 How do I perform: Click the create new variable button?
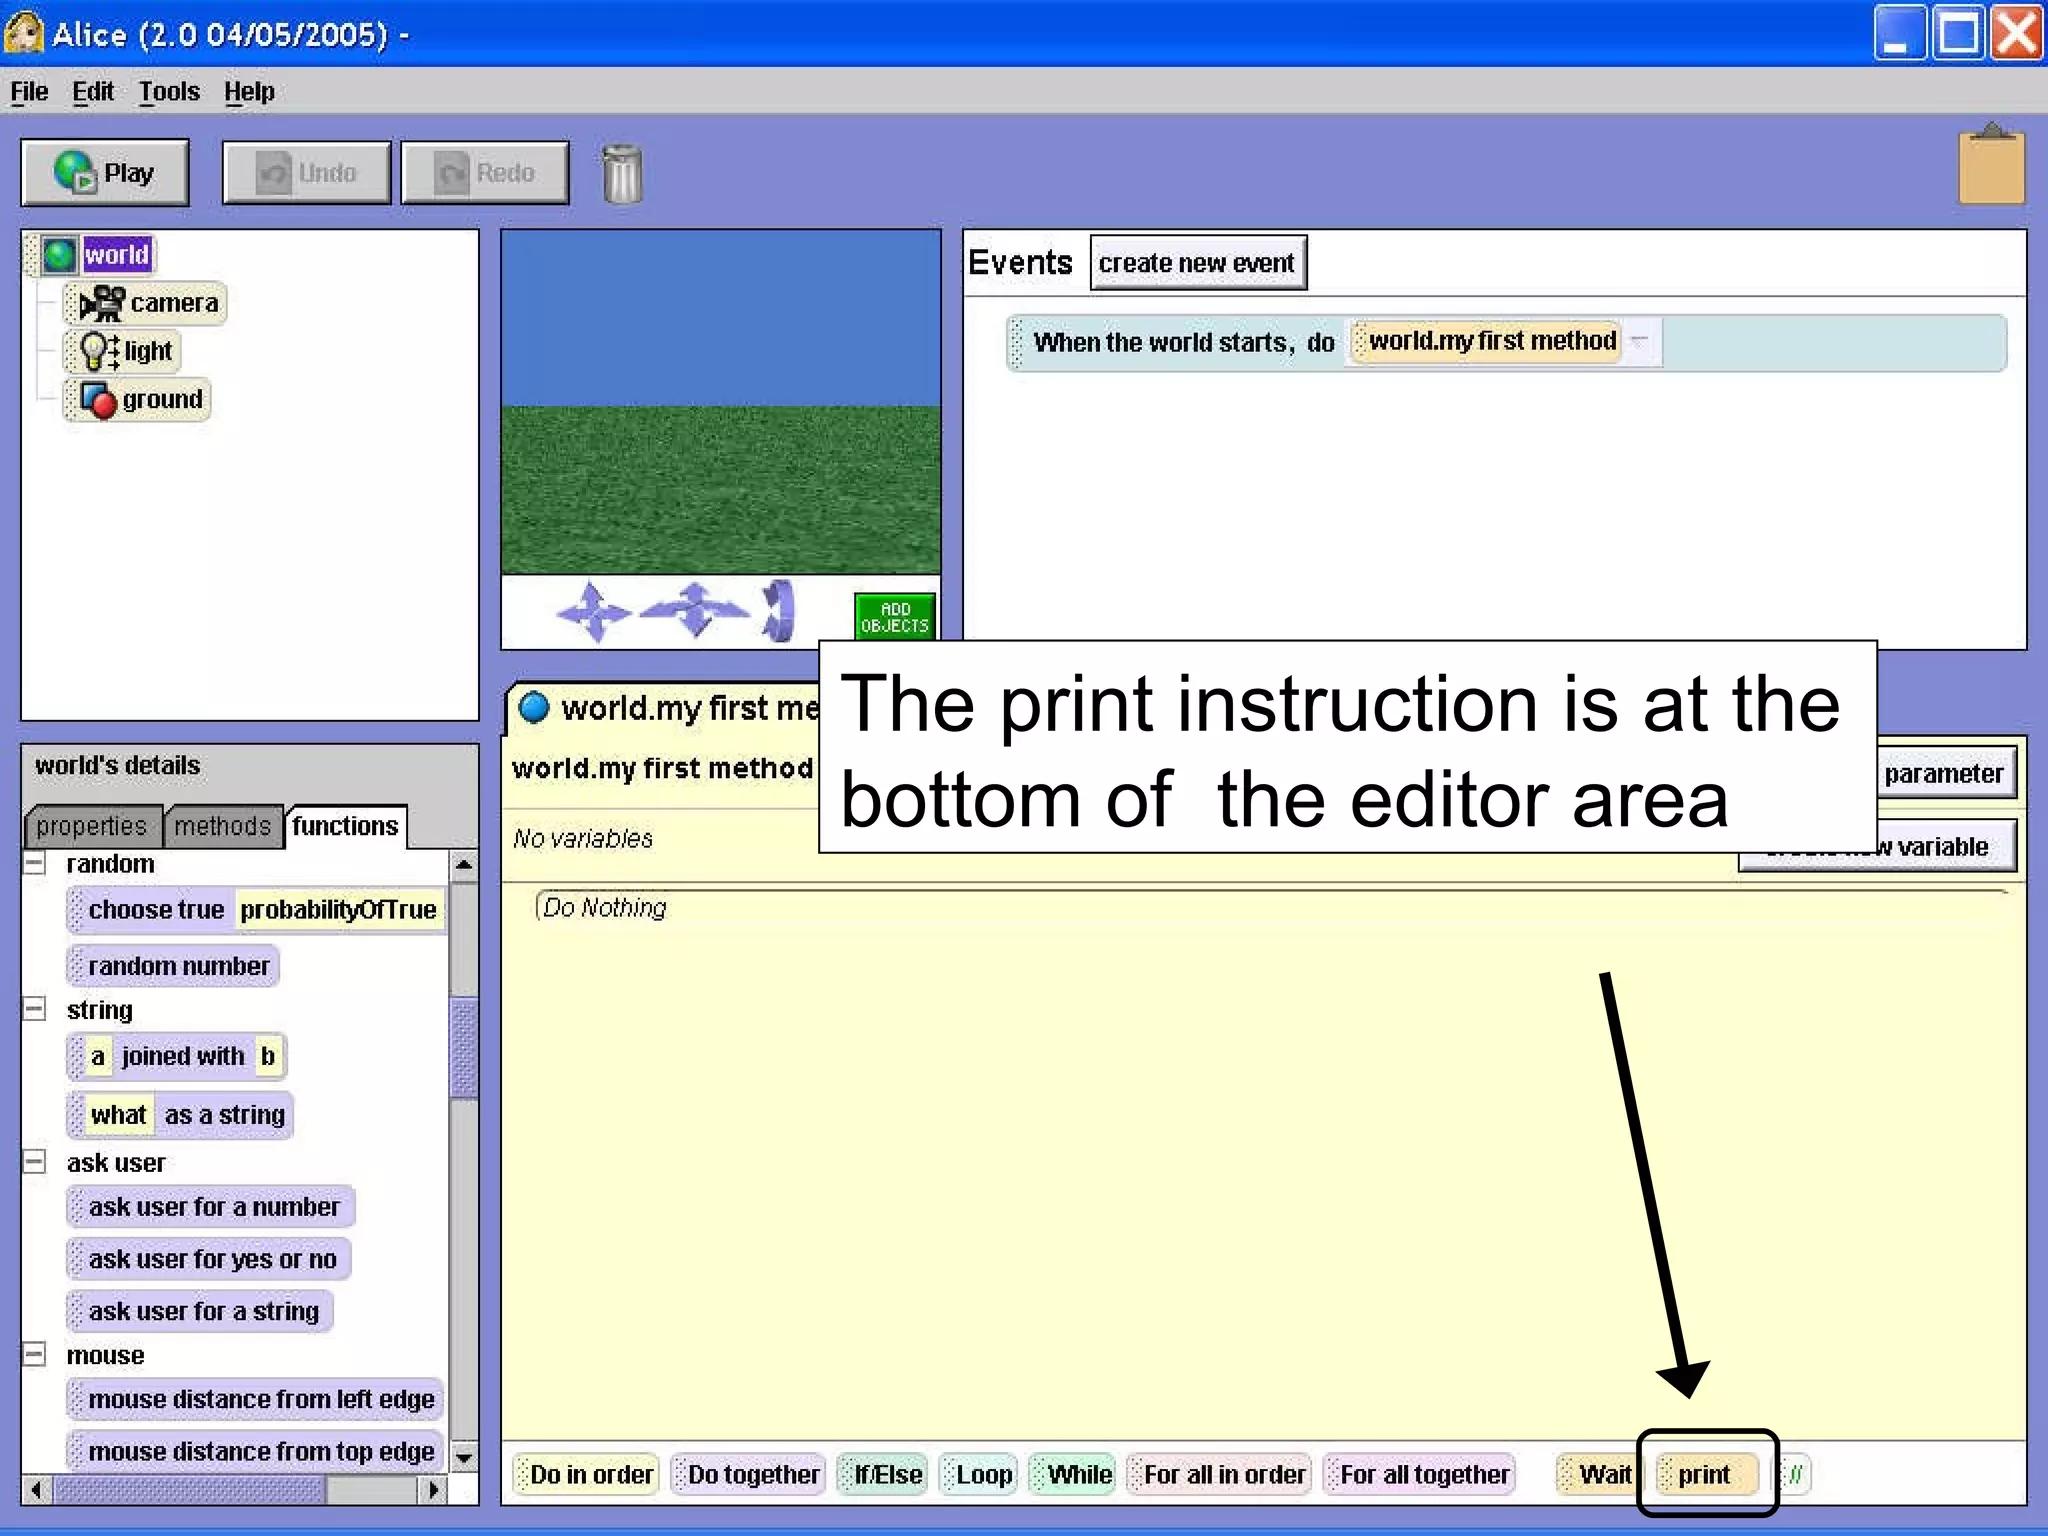point(1878,847)
